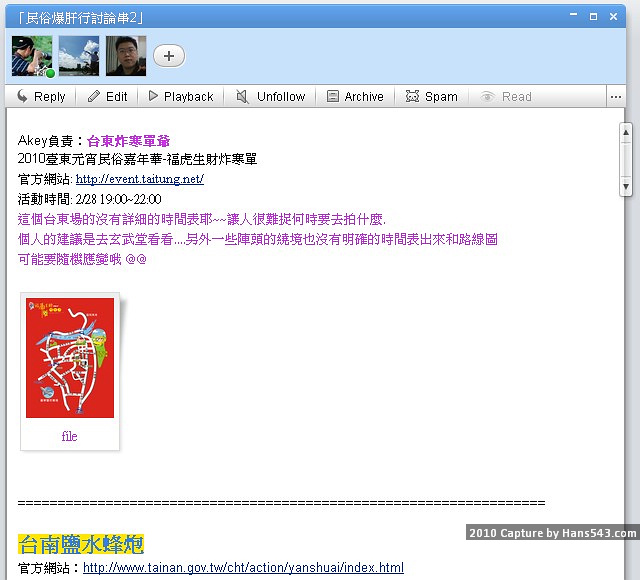Open third participant's avatar with glasses

tap(126, 56)
